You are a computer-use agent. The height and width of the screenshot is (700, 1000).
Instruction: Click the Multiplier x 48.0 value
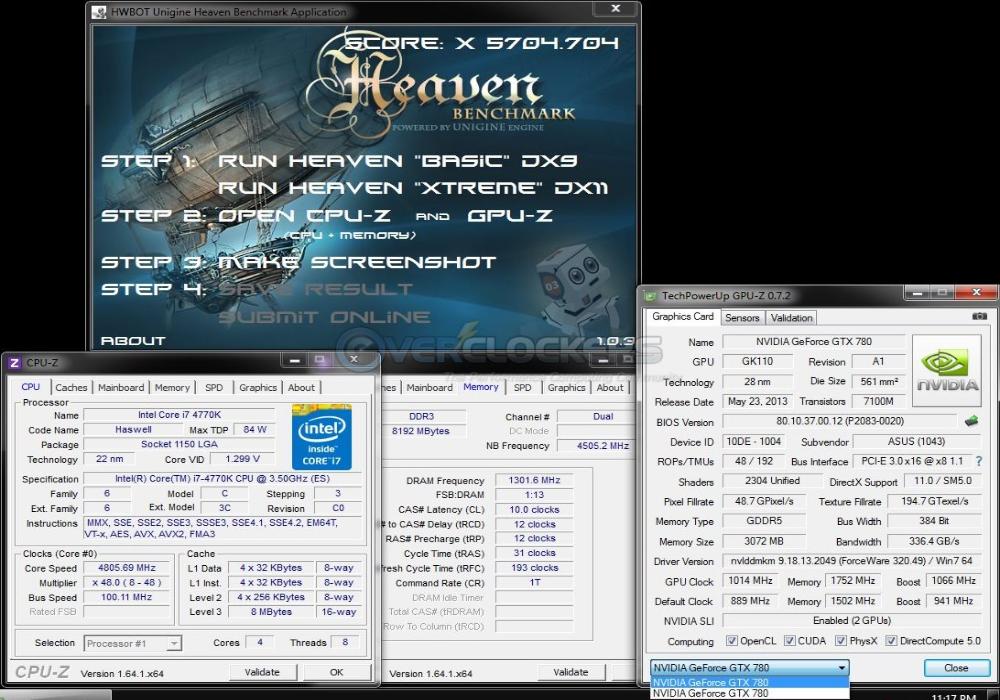(126, 582)
